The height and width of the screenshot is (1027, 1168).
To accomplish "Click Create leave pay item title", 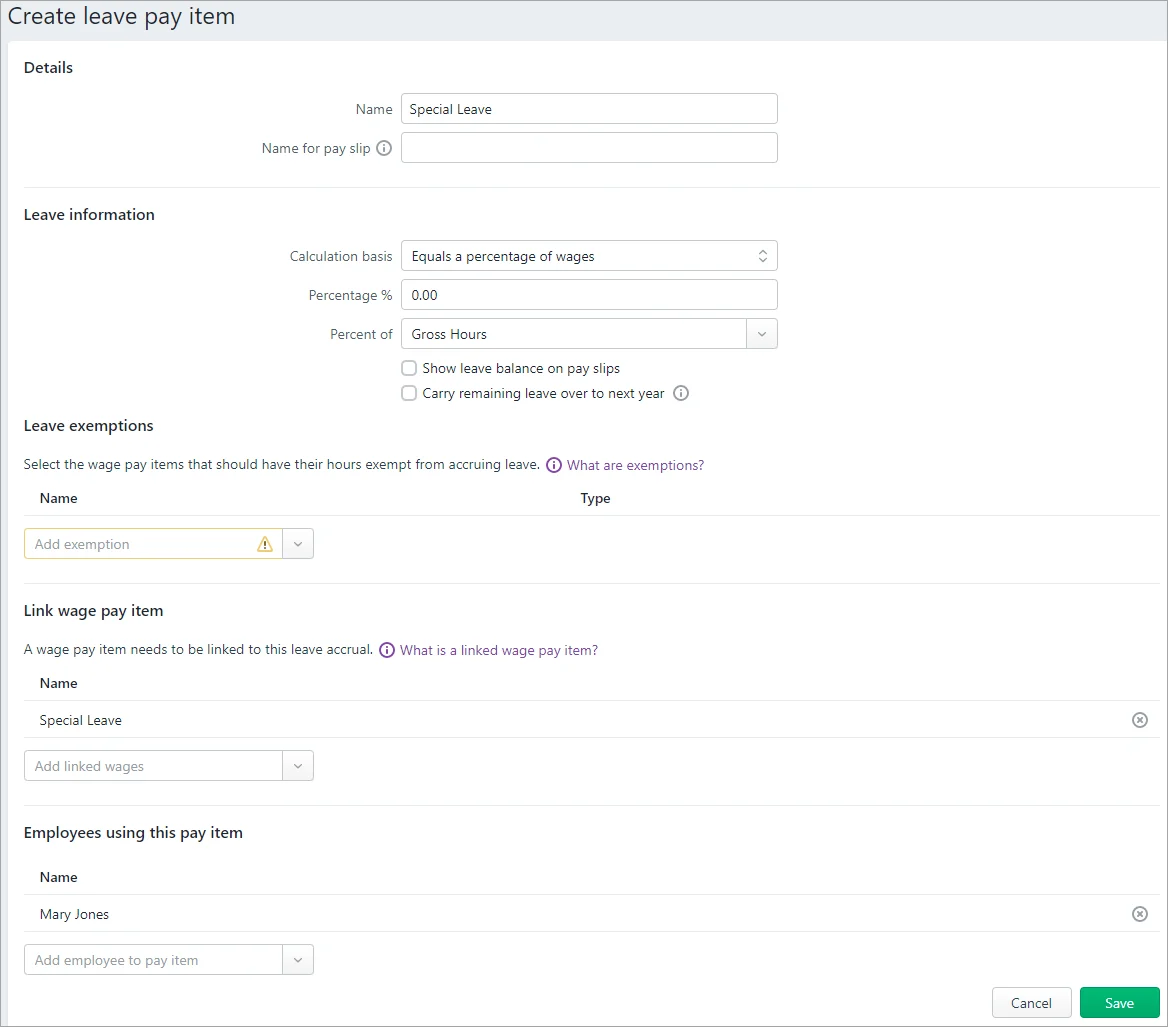I will 121,16.
